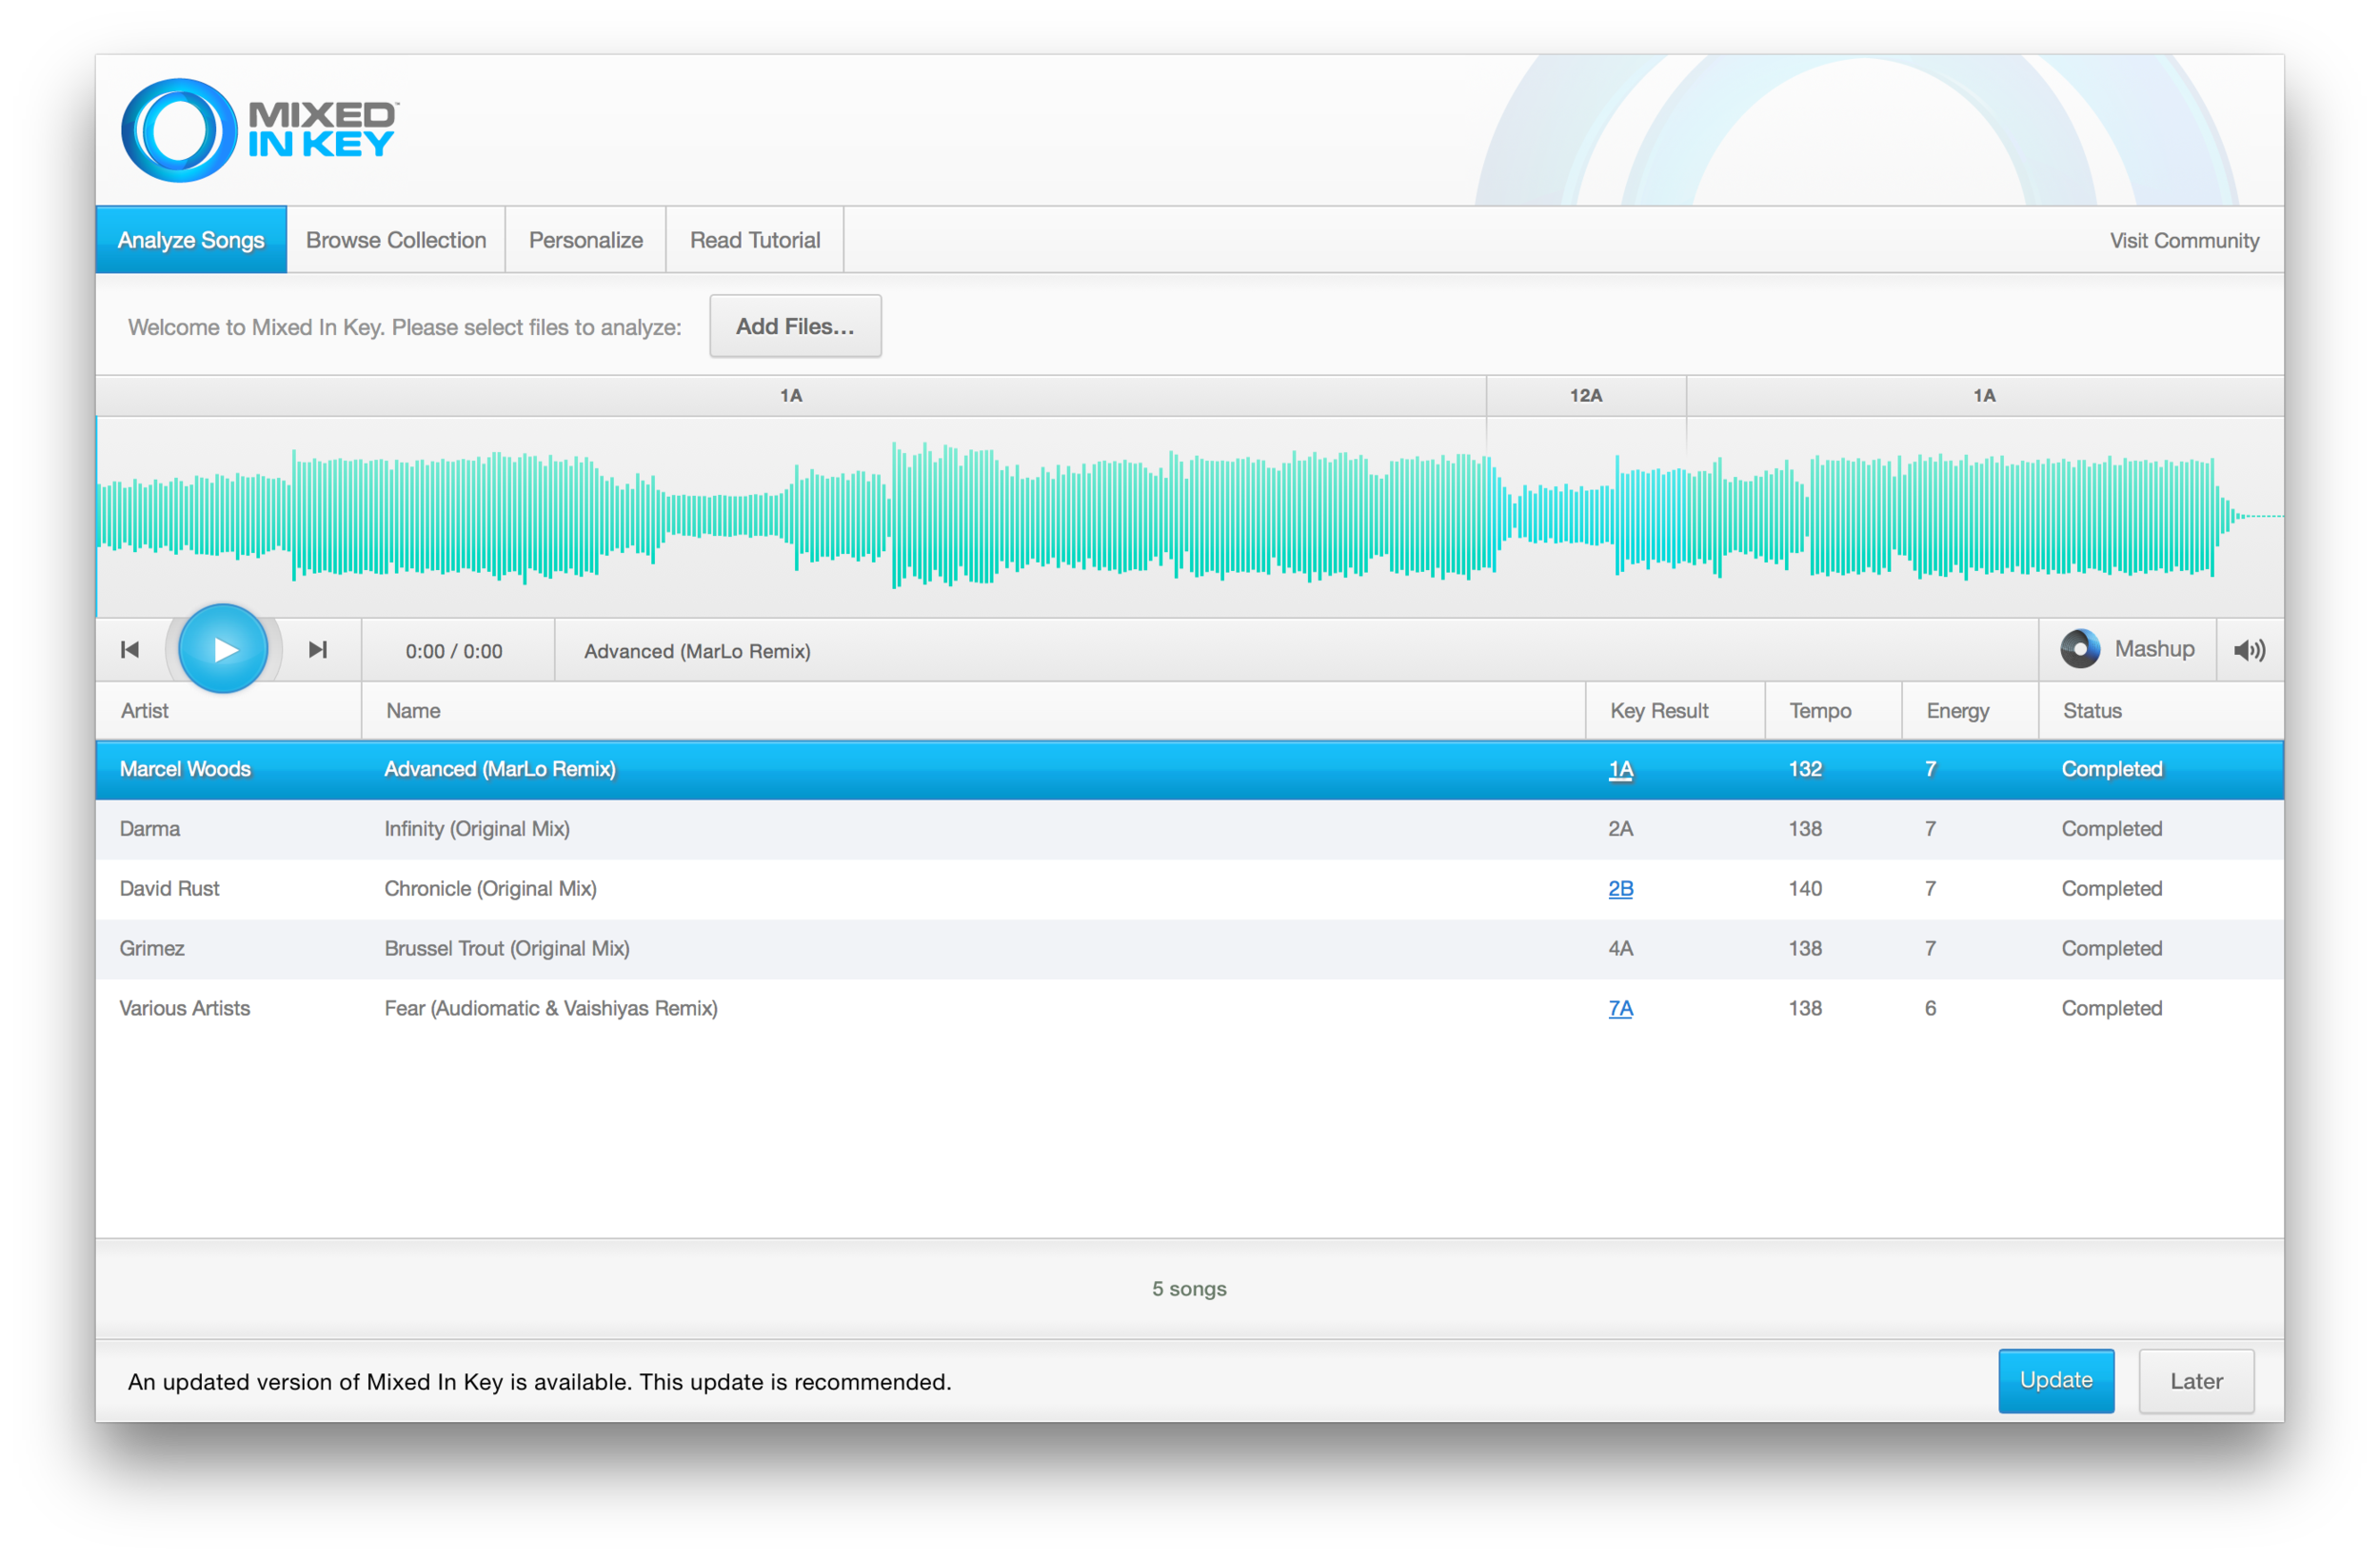Click the Advanced (MarLo Remix) player title
This screenshot has width=2380, height=1559.
pyautogui.click(x=697, y=651)
